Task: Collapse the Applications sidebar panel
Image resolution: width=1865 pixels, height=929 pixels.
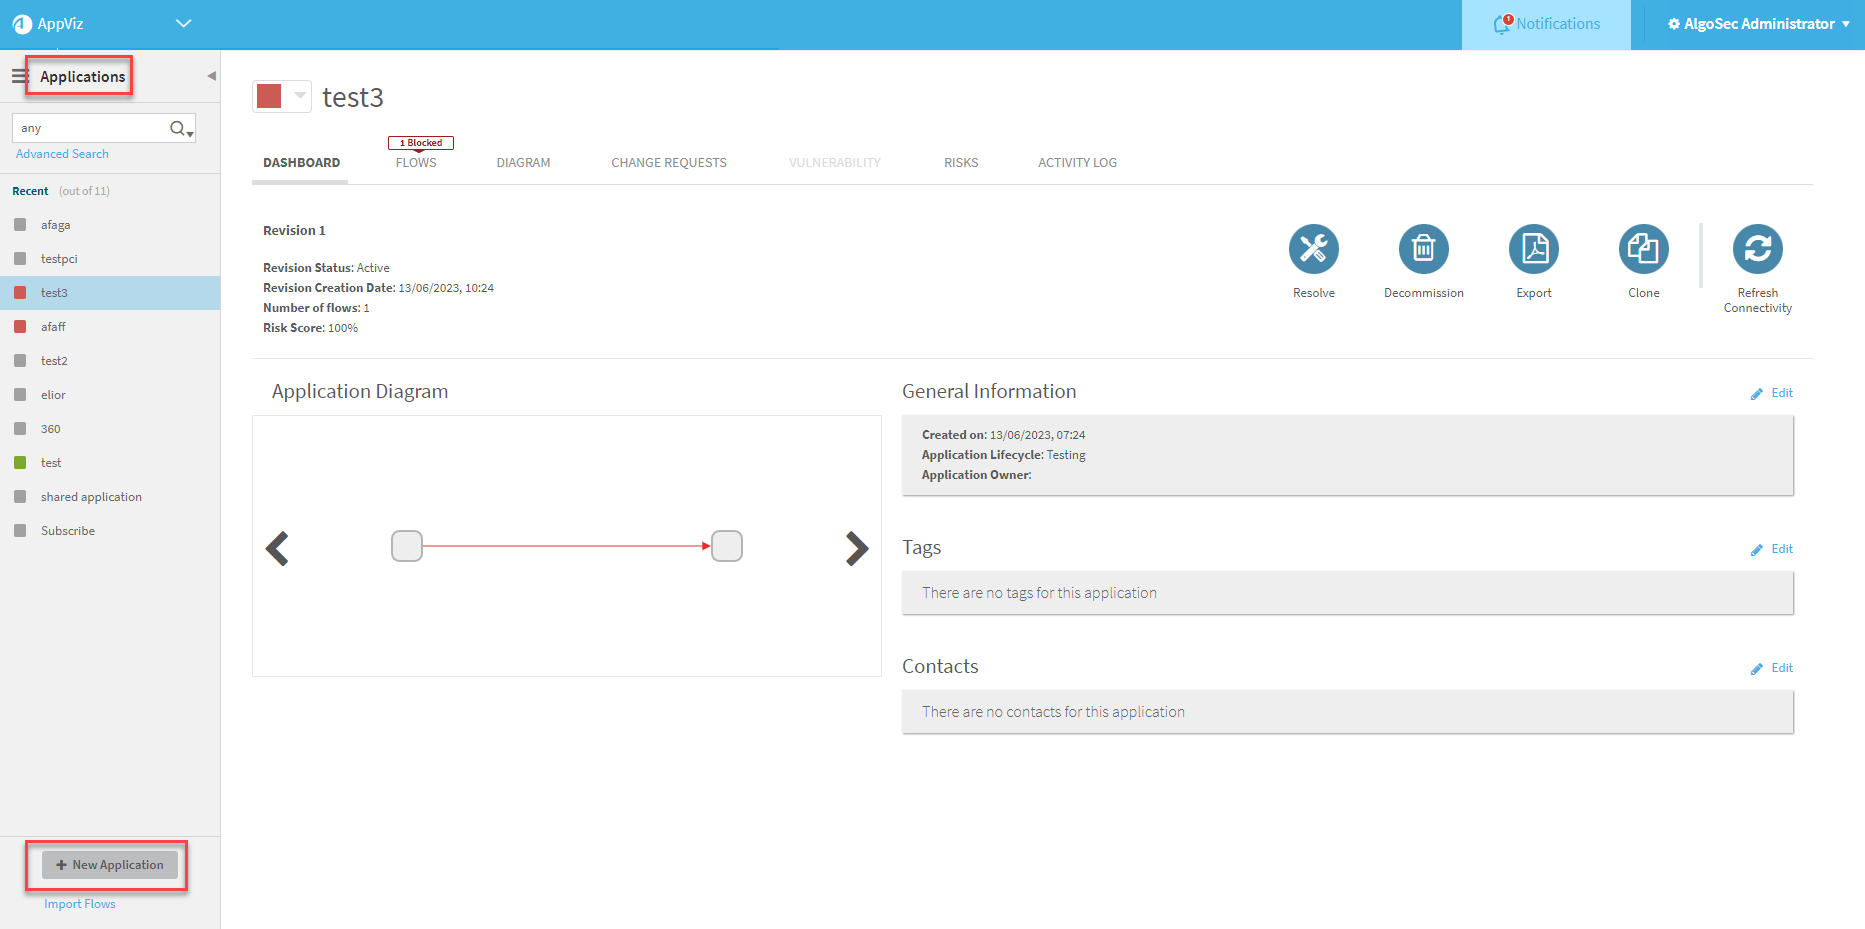Action: 211,76
